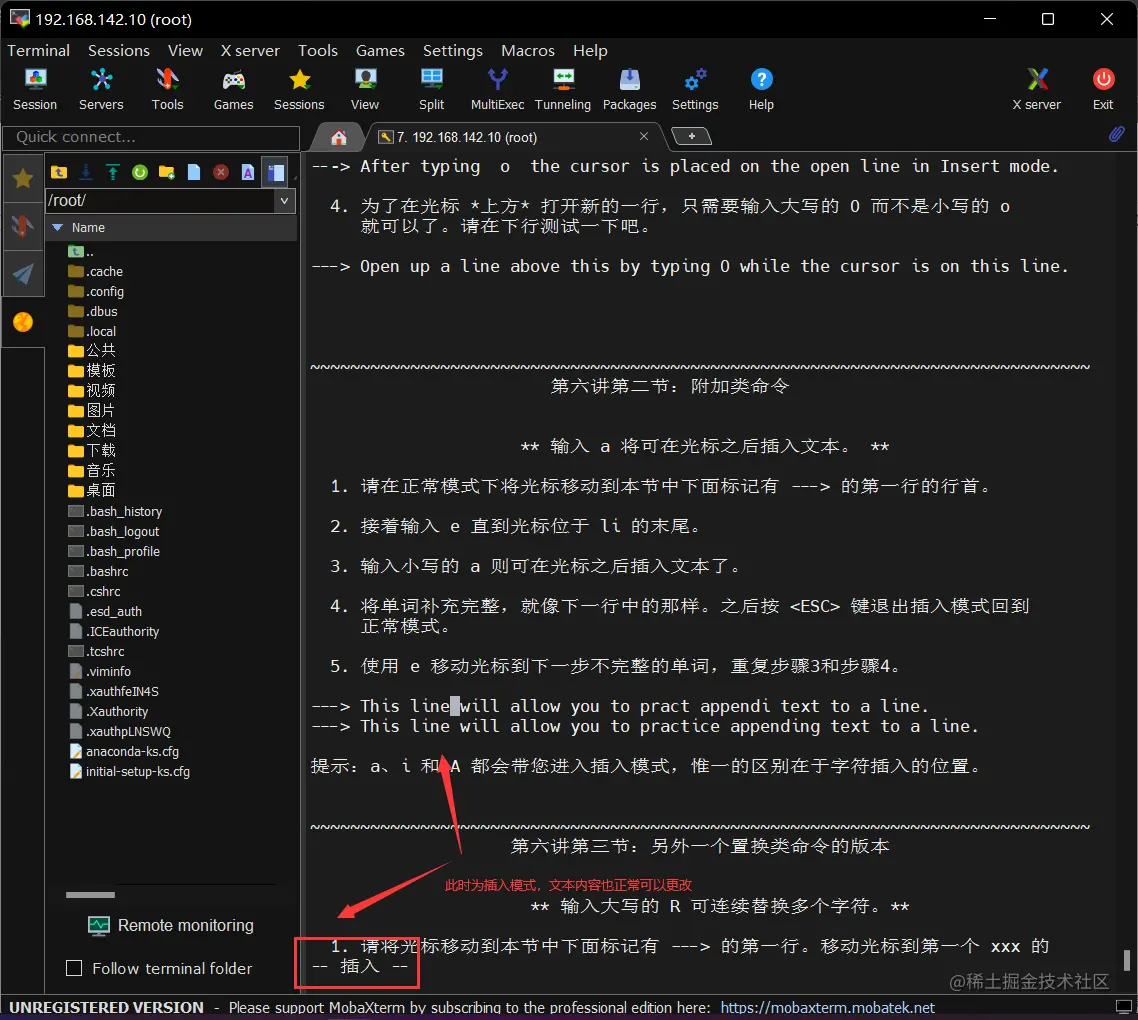Open the Packages toolbar icon
Screen dimensions: 1138x1020
click(629, 89)
